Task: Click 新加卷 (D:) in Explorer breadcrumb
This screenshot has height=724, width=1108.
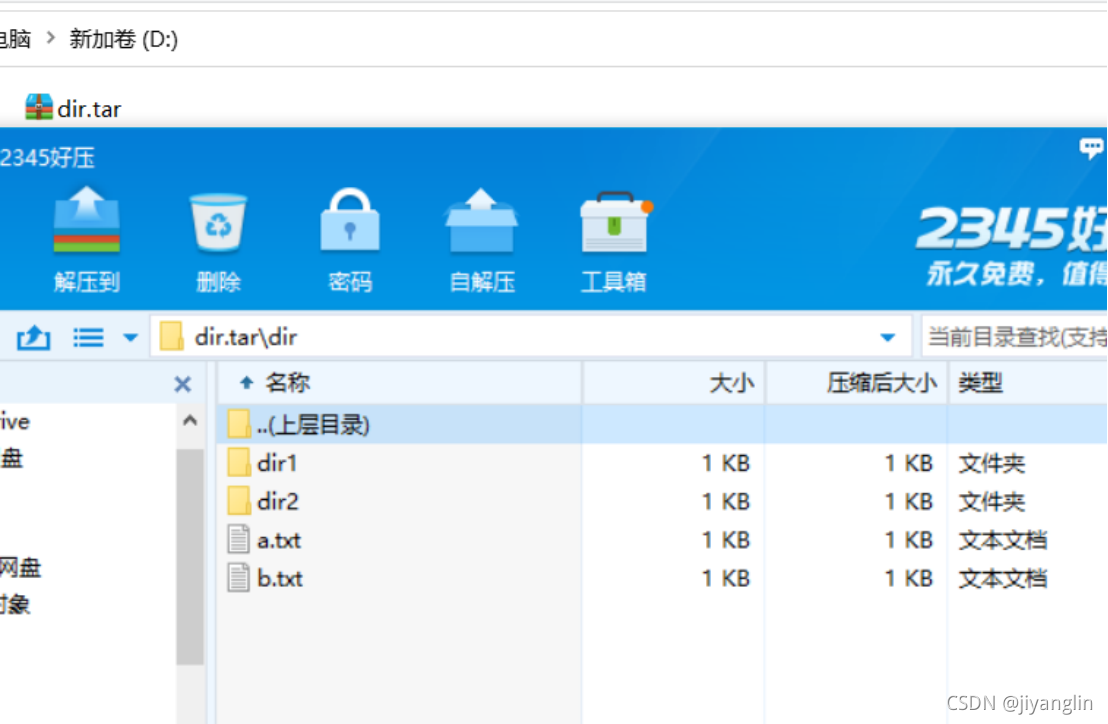Action: (x=124, y=39)
